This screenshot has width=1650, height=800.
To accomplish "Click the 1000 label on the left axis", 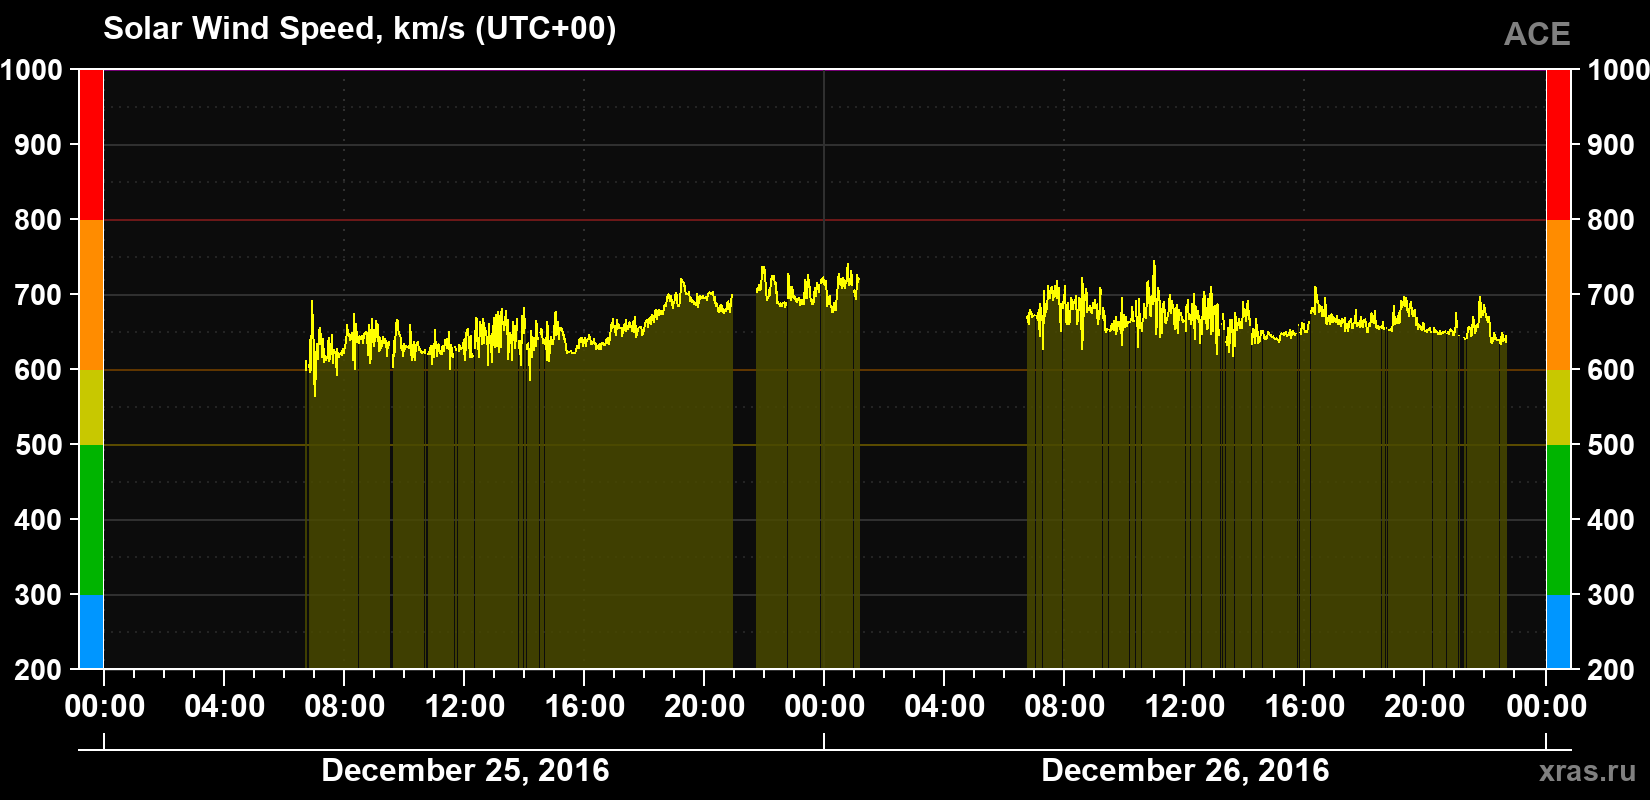I will point(32,70).
